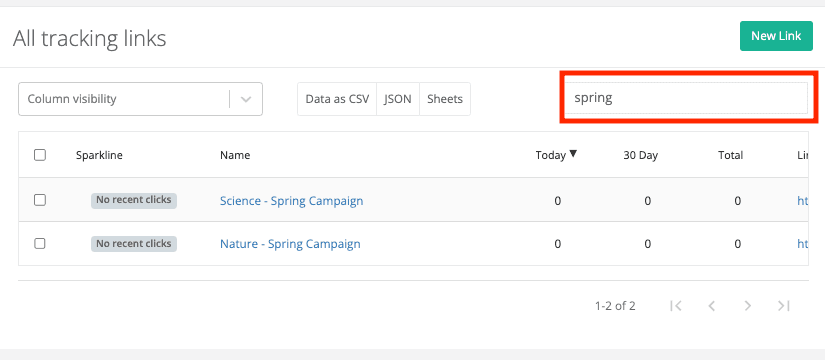Image resolution: width=825 pixels, height=360 pixels.
Task: Click the Today sort arrow icon
Action: (574, 154)
